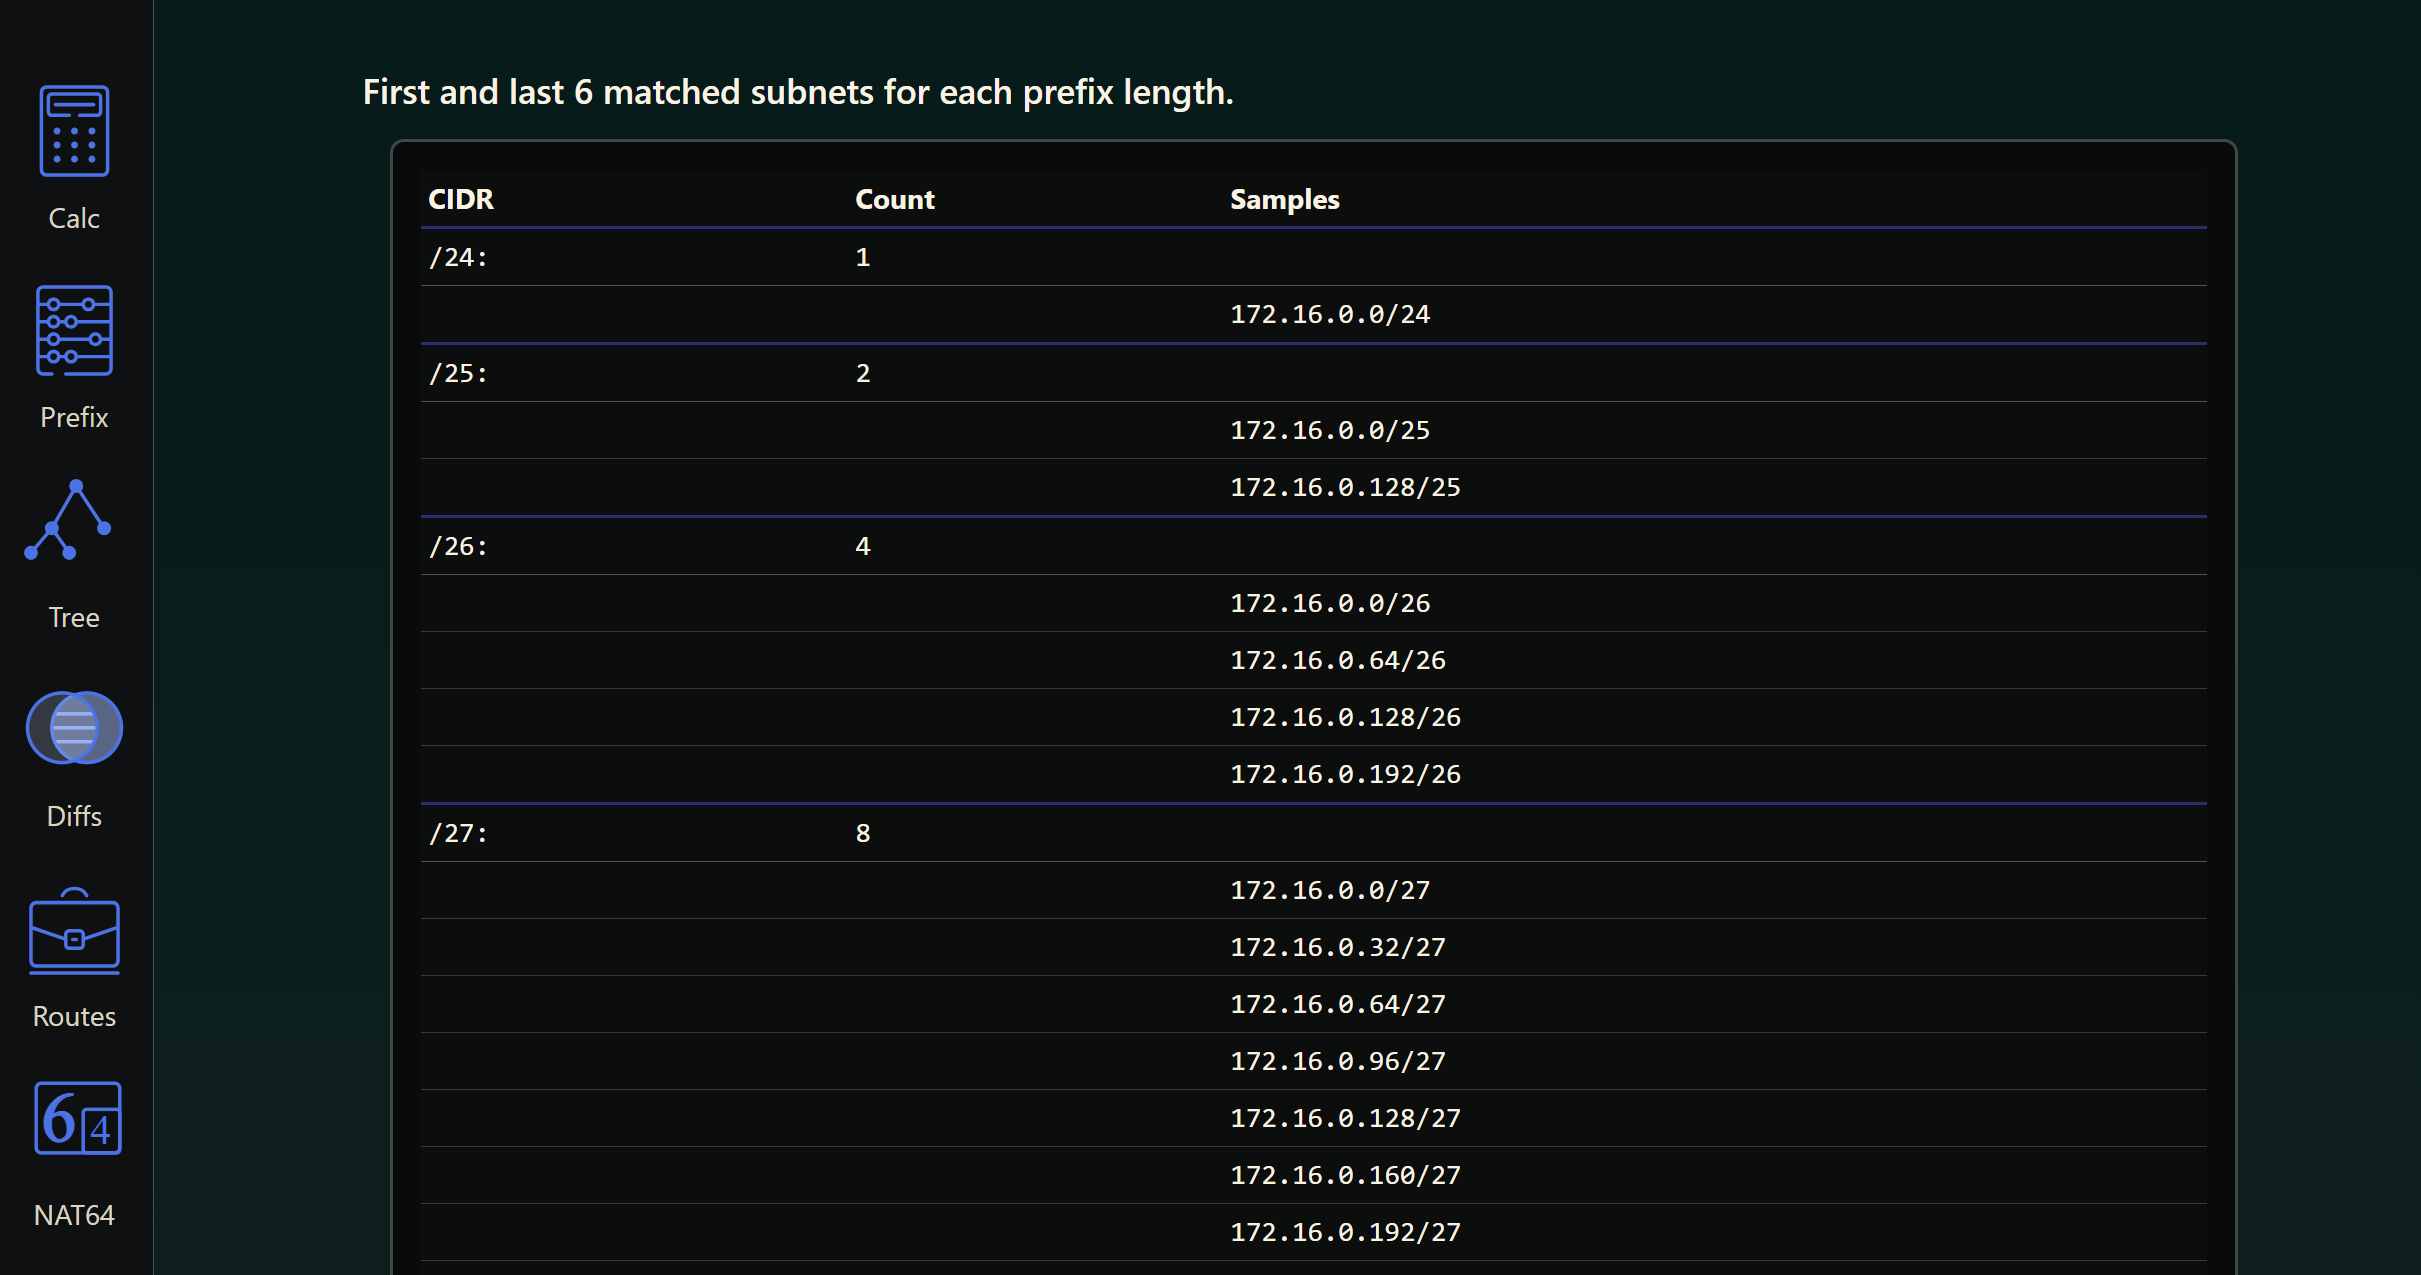2421x1275 pixels.
Task: Click the CIDR column header
Action: coord(461,199)
